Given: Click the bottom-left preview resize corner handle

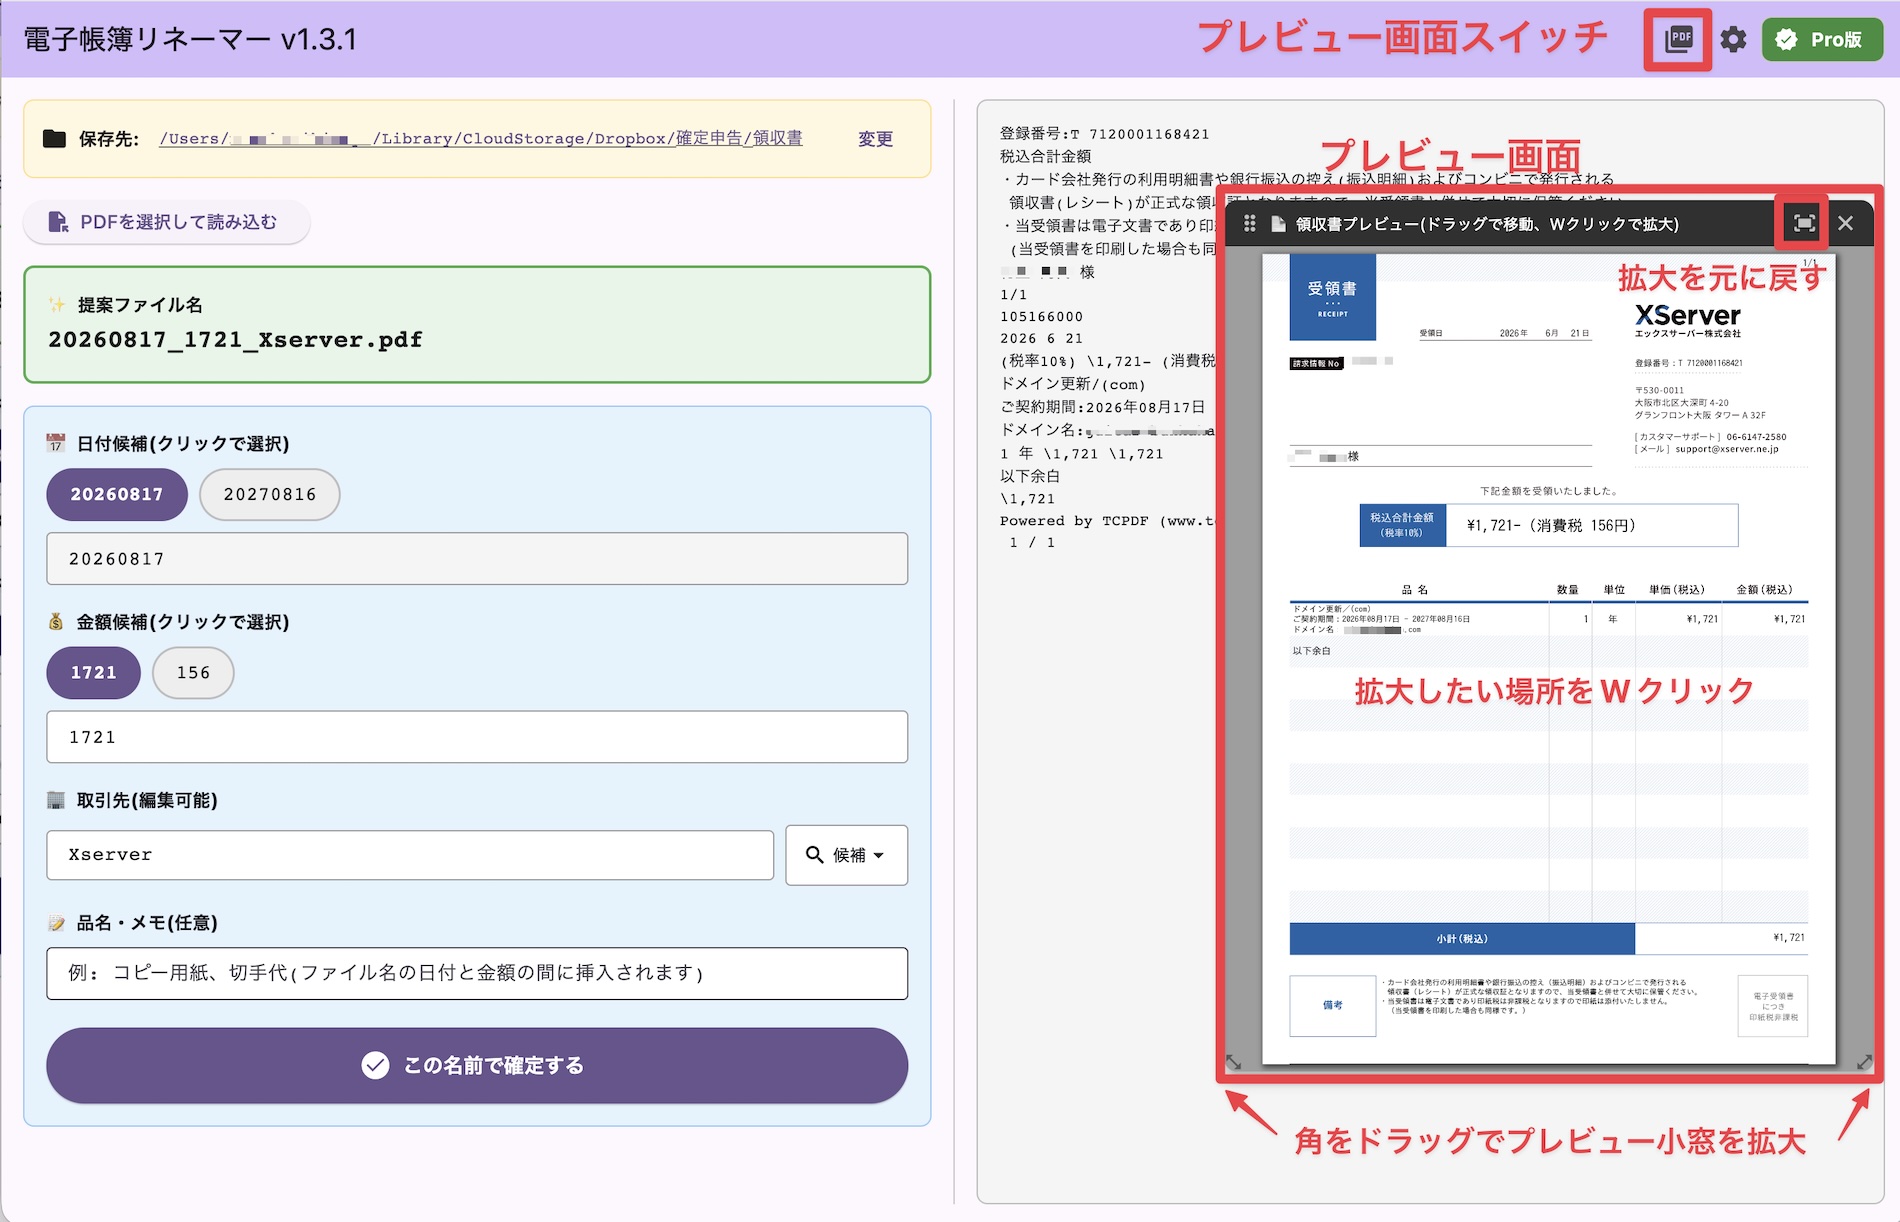Looking at the screenshot, I should pos(1234,1063).
